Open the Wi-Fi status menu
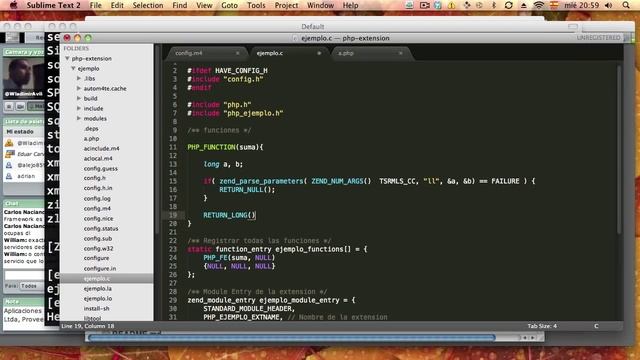The height and width of the screenshot is (360, 640). [x=539, y=5]
